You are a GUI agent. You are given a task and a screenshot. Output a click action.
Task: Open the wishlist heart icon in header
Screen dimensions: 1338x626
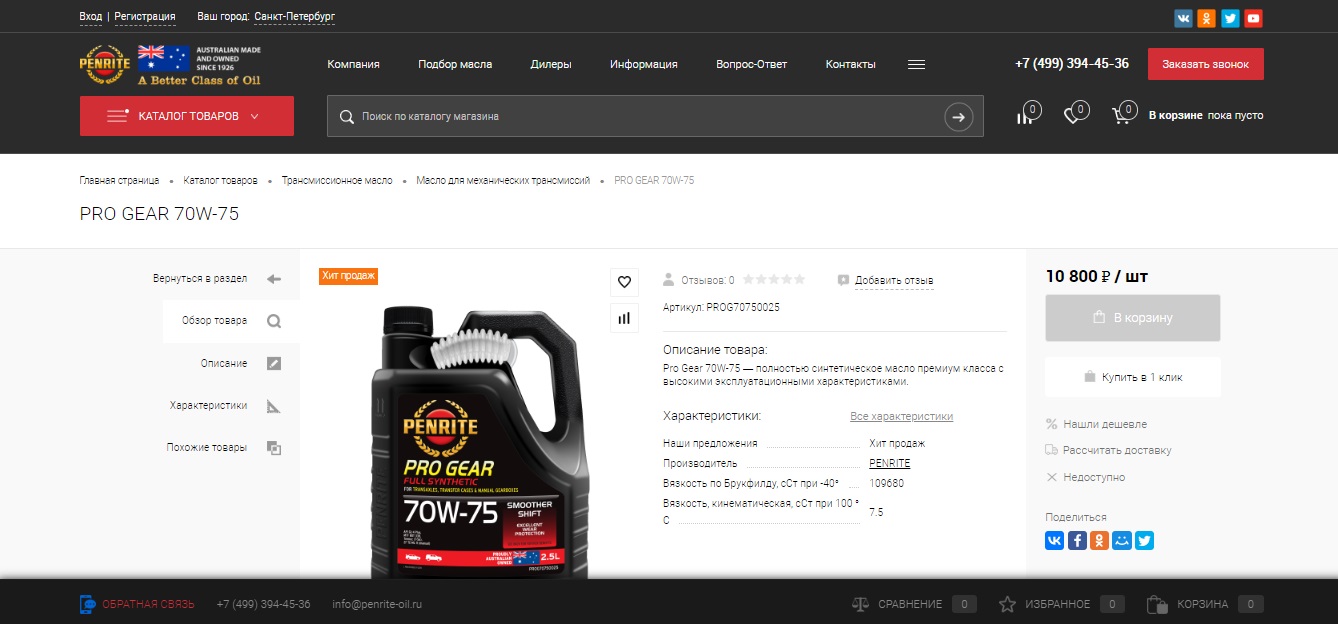tap(1075, 114)
